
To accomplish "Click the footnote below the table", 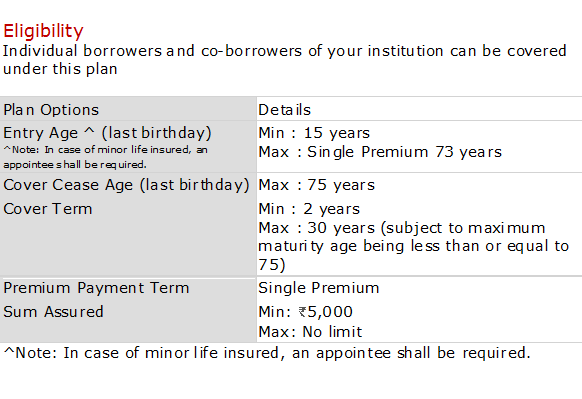I will 267,353.
